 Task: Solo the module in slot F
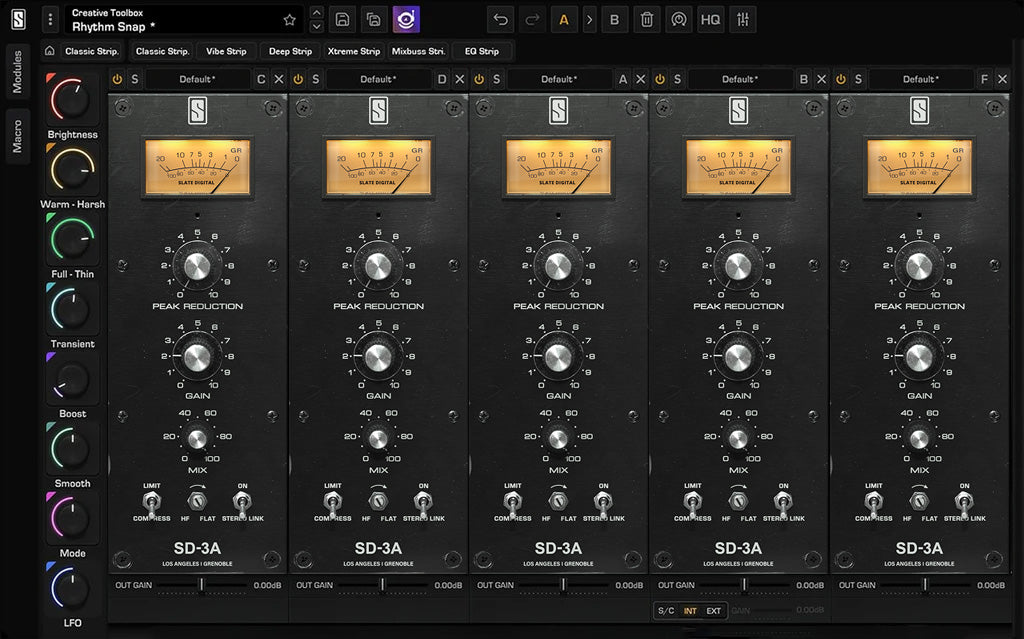[x=858, y=79]
